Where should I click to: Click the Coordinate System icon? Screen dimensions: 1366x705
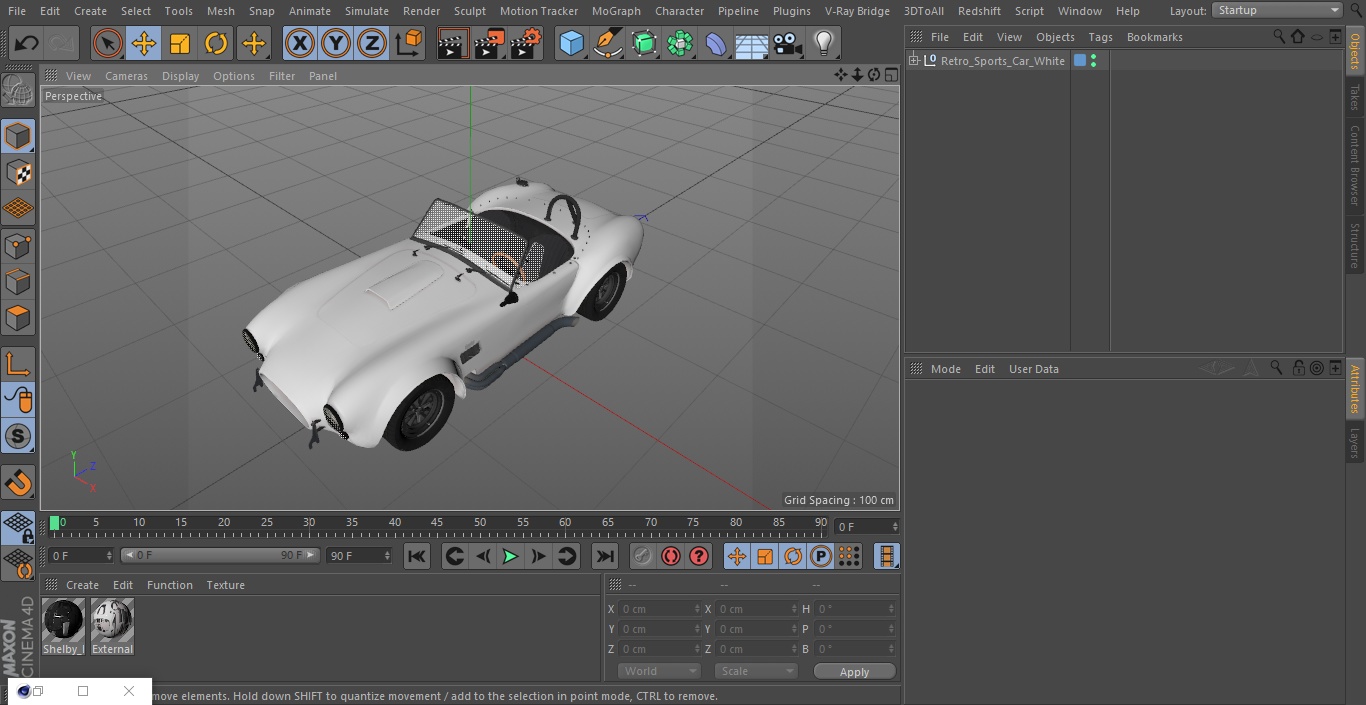coord(409,43)
